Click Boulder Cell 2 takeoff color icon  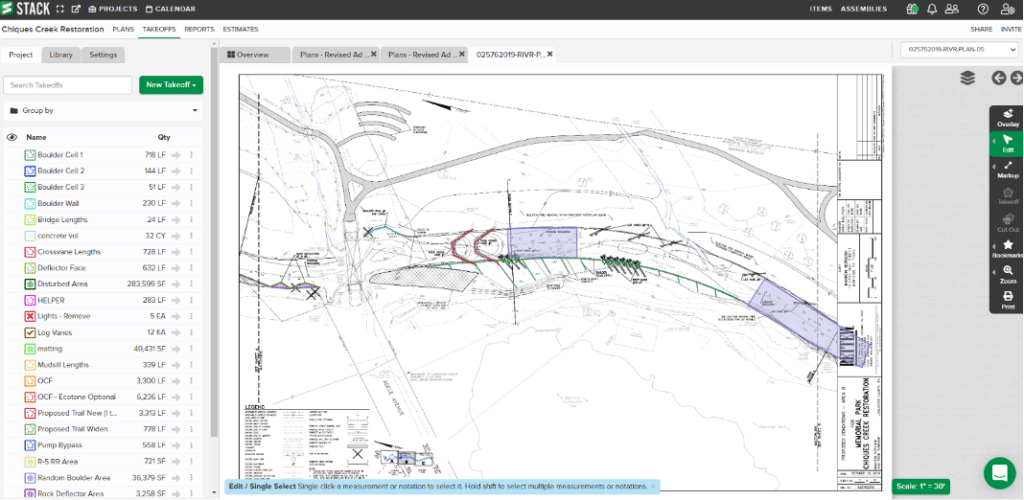point(29,171)
